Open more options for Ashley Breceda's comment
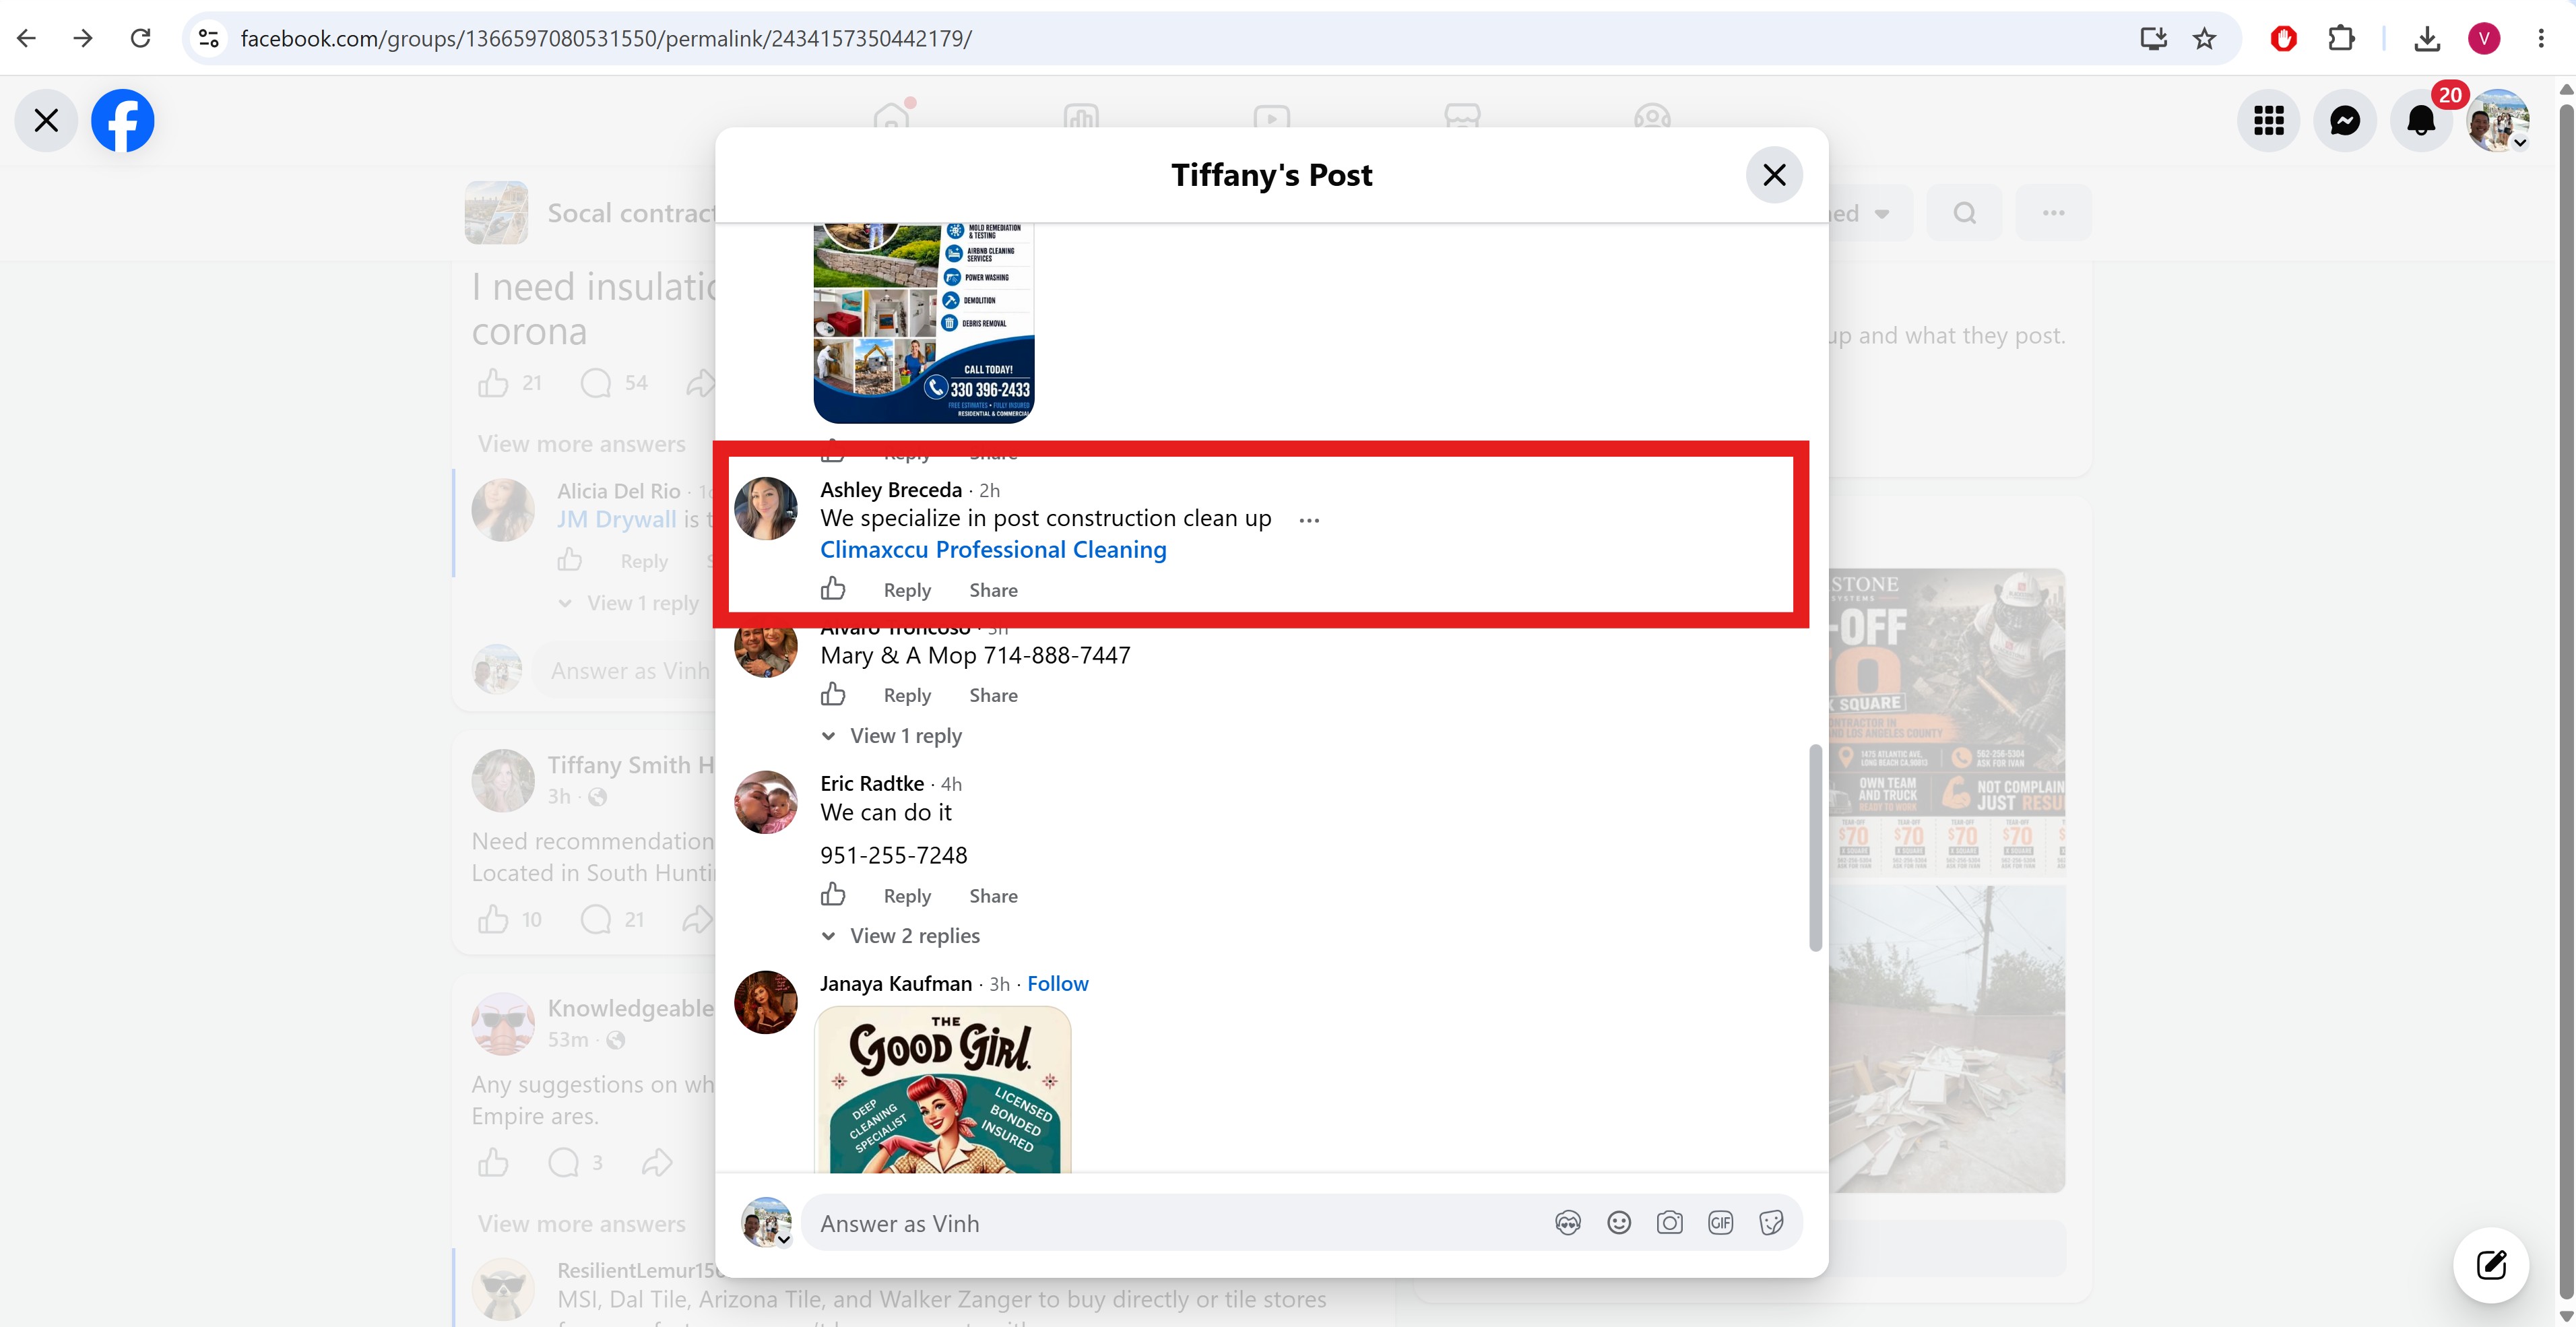 (1309, 520)
